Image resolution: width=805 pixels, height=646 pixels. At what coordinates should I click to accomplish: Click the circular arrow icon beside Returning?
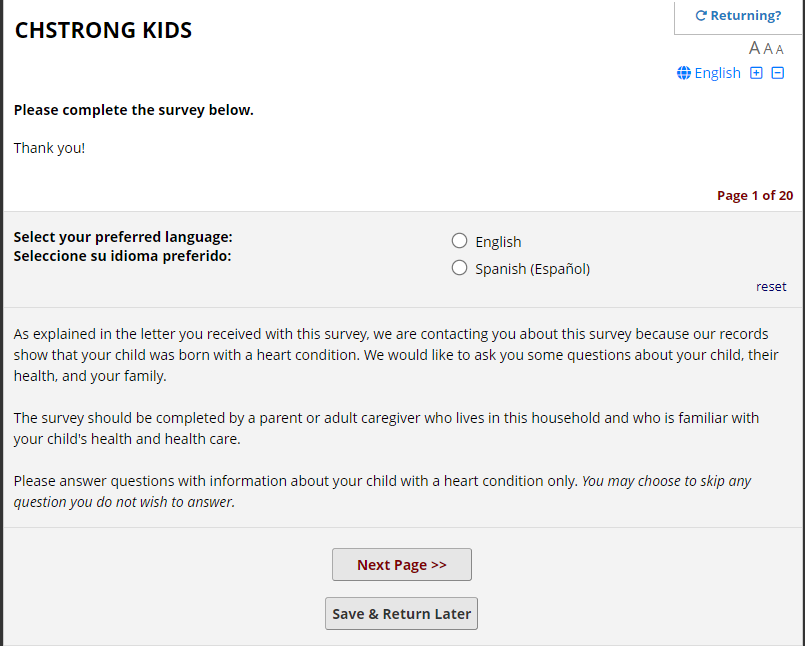coord(701,16)
